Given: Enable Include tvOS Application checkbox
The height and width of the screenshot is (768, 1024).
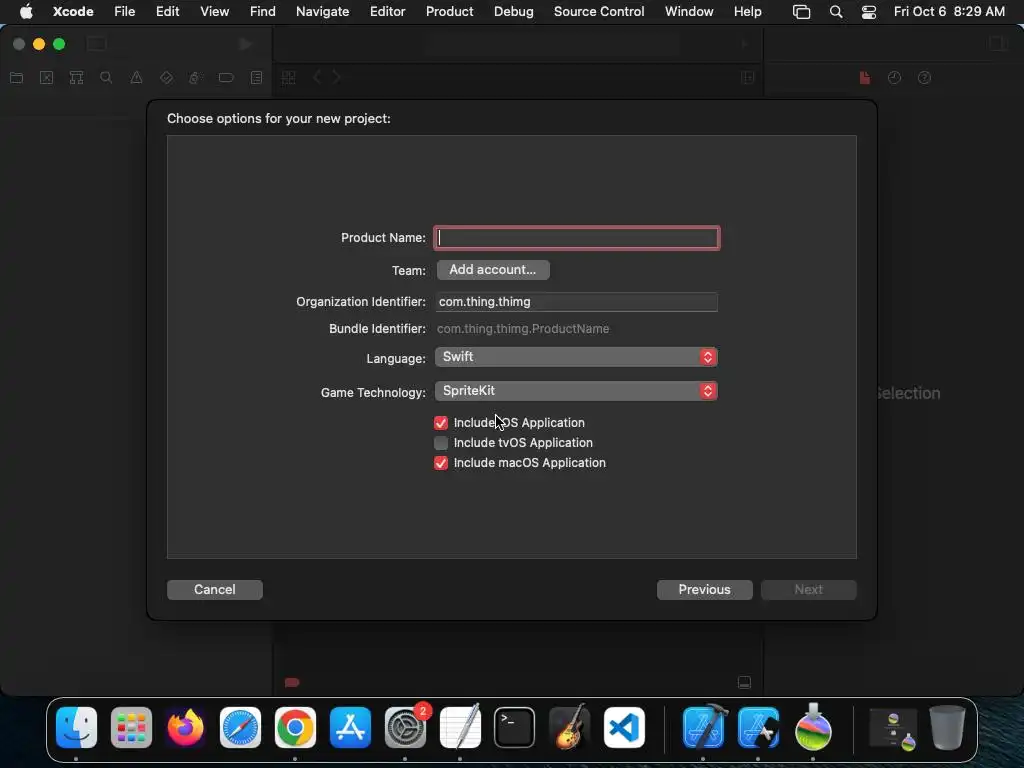Looking at the screenshot, I should coord(441,443).
